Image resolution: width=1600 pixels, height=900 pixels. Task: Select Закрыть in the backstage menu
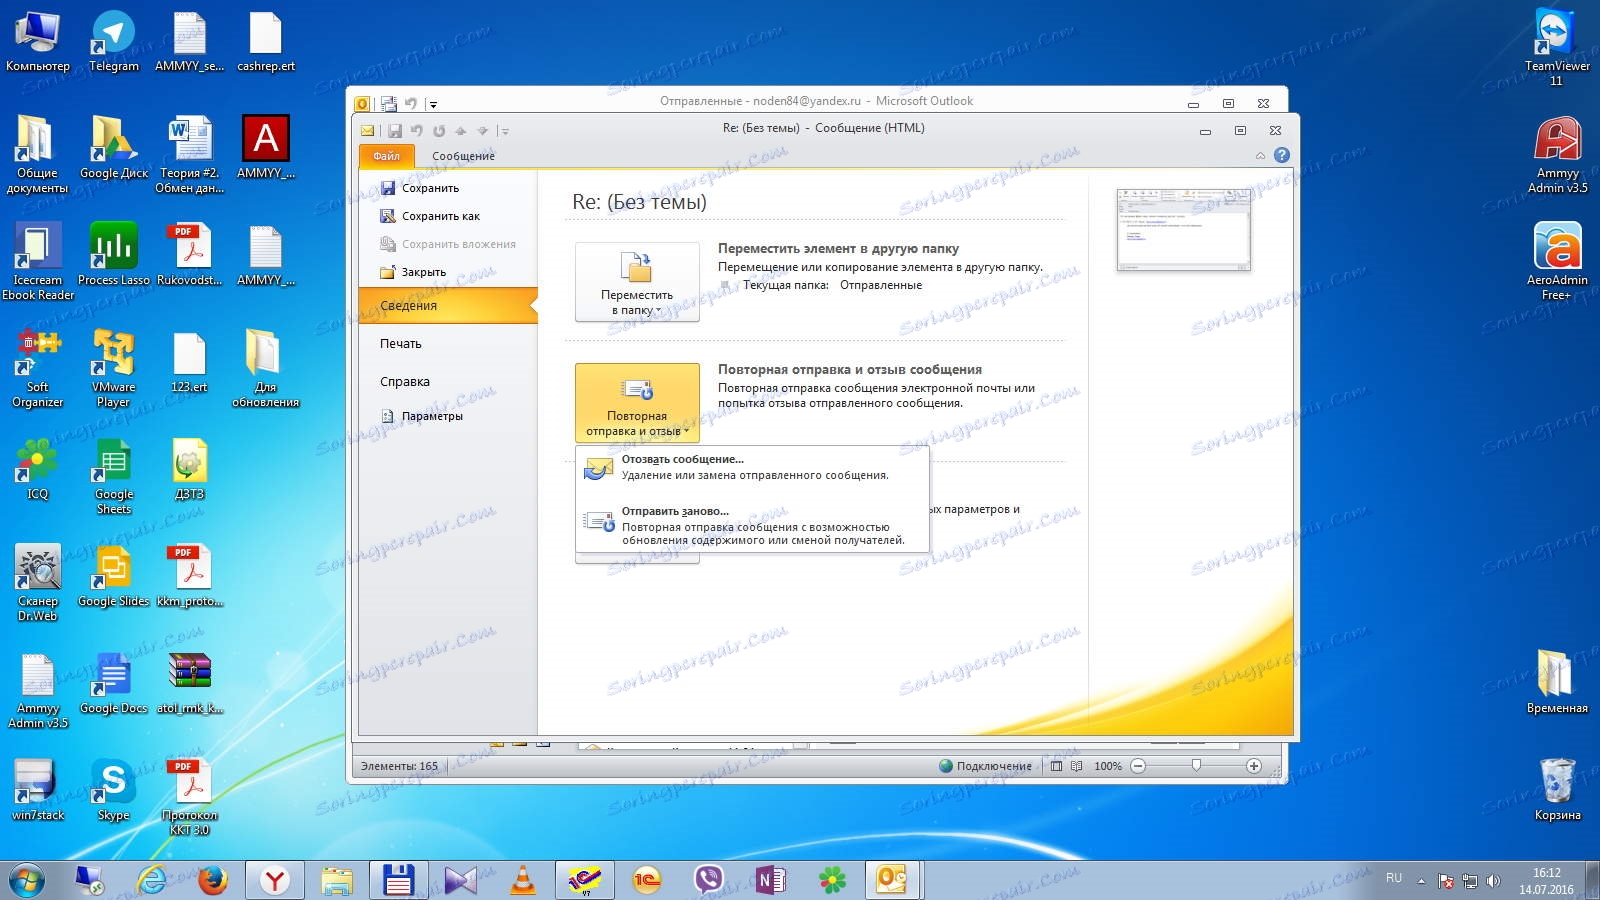(x=423, y=272)
